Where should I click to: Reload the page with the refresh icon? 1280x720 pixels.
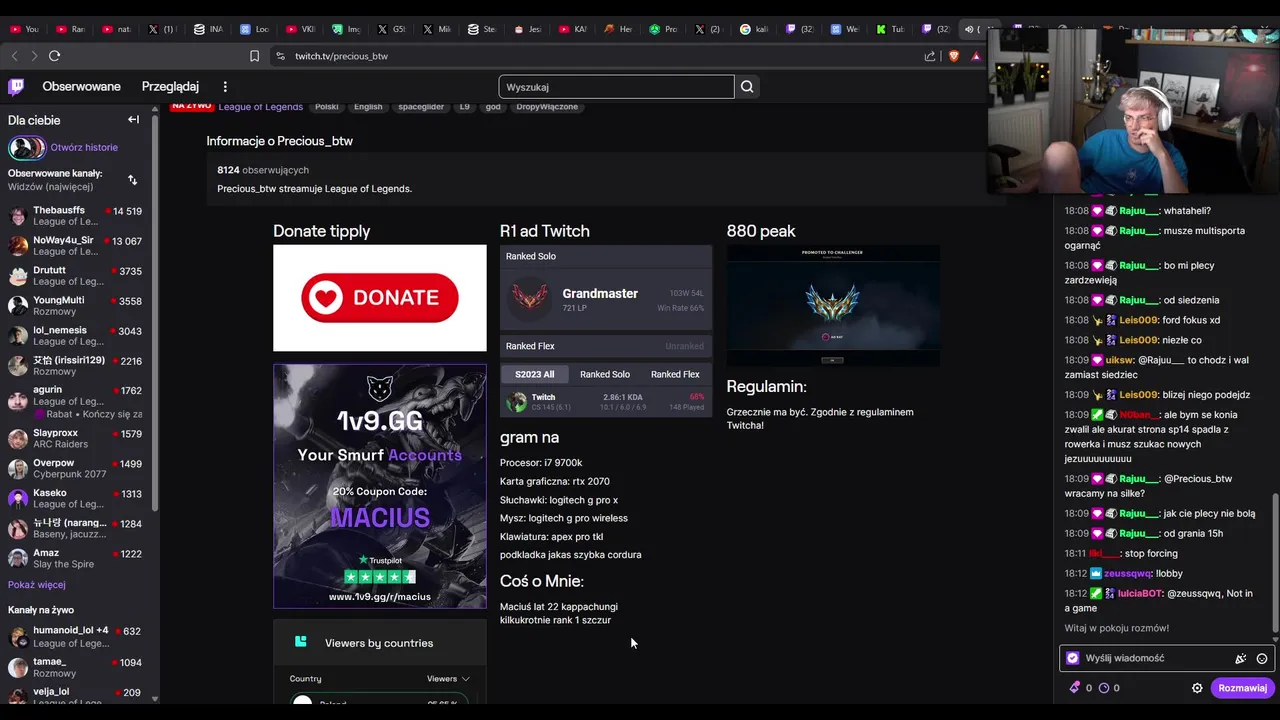(x=54, y=56)
